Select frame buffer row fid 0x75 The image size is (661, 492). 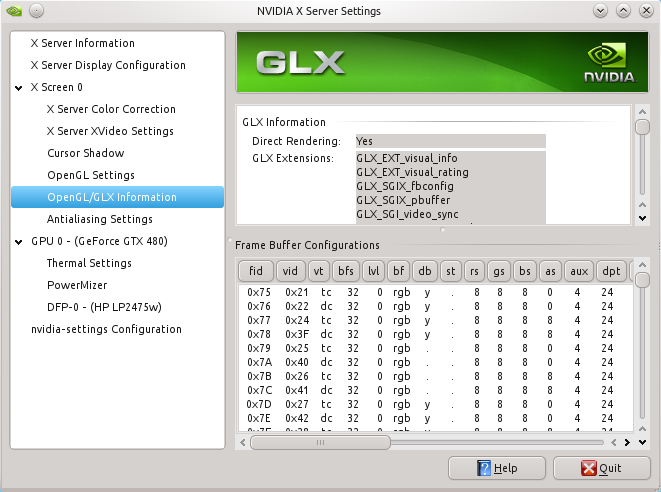click(x=435, y=292)
